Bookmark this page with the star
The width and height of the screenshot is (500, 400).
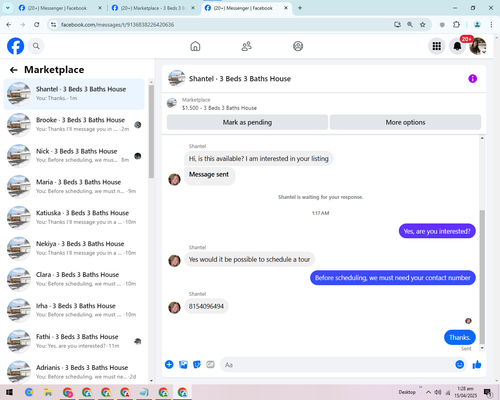(423, 24)
